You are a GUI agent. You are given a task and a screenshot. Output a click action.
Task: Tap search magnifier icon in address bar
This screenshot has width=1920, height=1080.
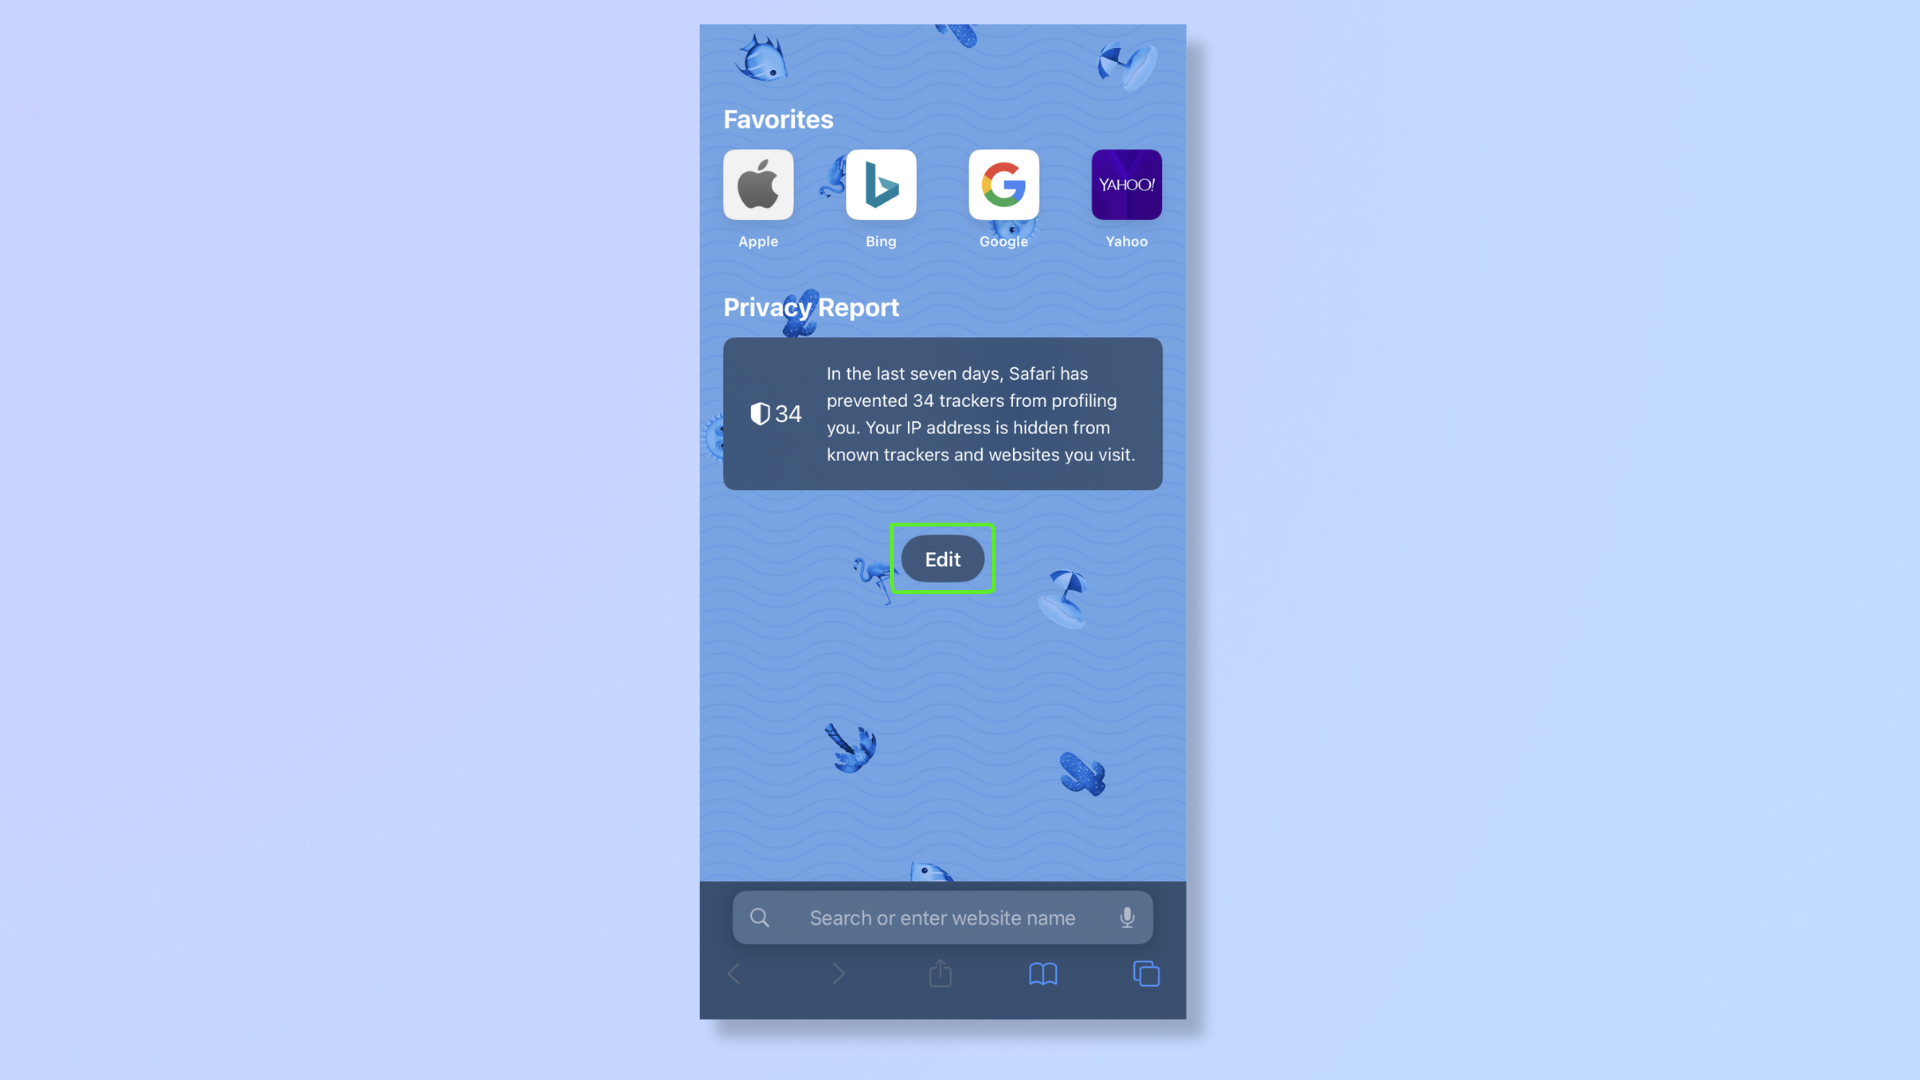pyautogui.click(x=760, y=916)
